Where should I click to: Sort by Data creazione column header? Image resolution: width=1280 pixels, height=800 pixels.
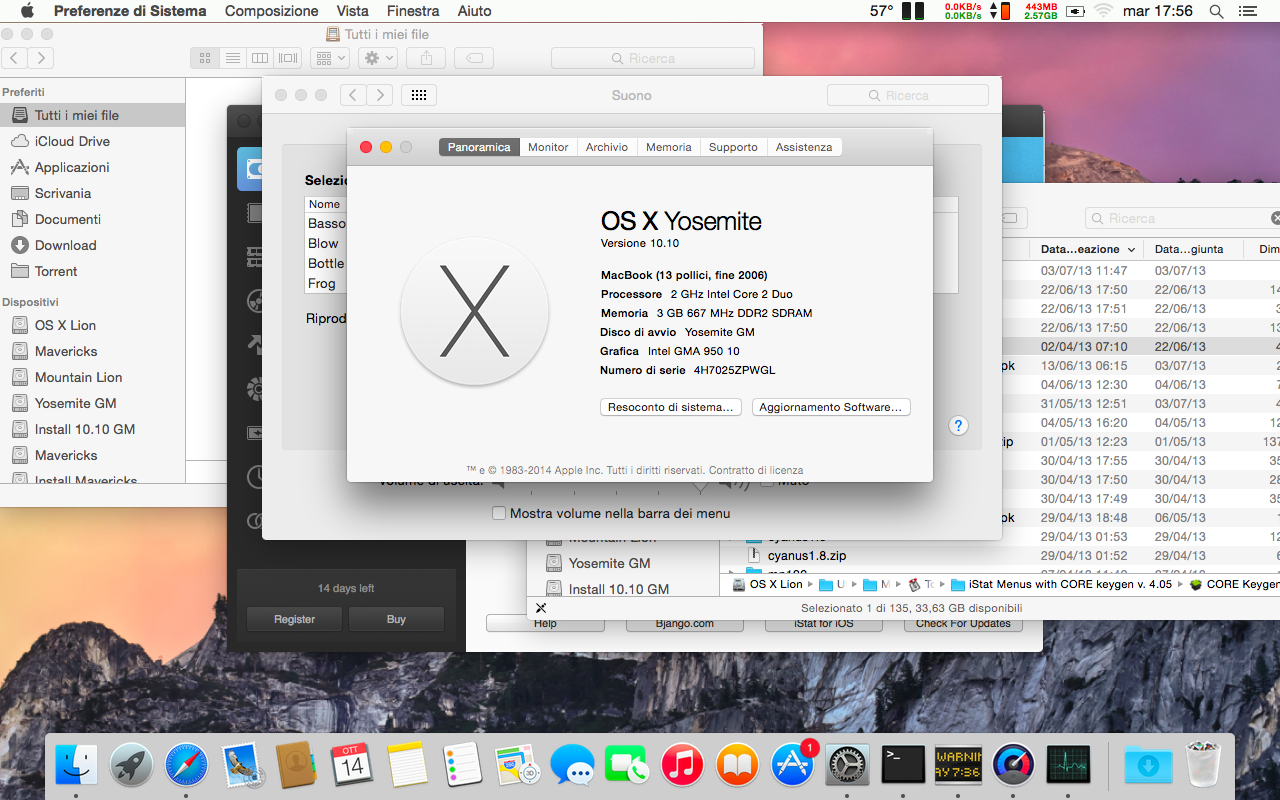(1087, 249)
